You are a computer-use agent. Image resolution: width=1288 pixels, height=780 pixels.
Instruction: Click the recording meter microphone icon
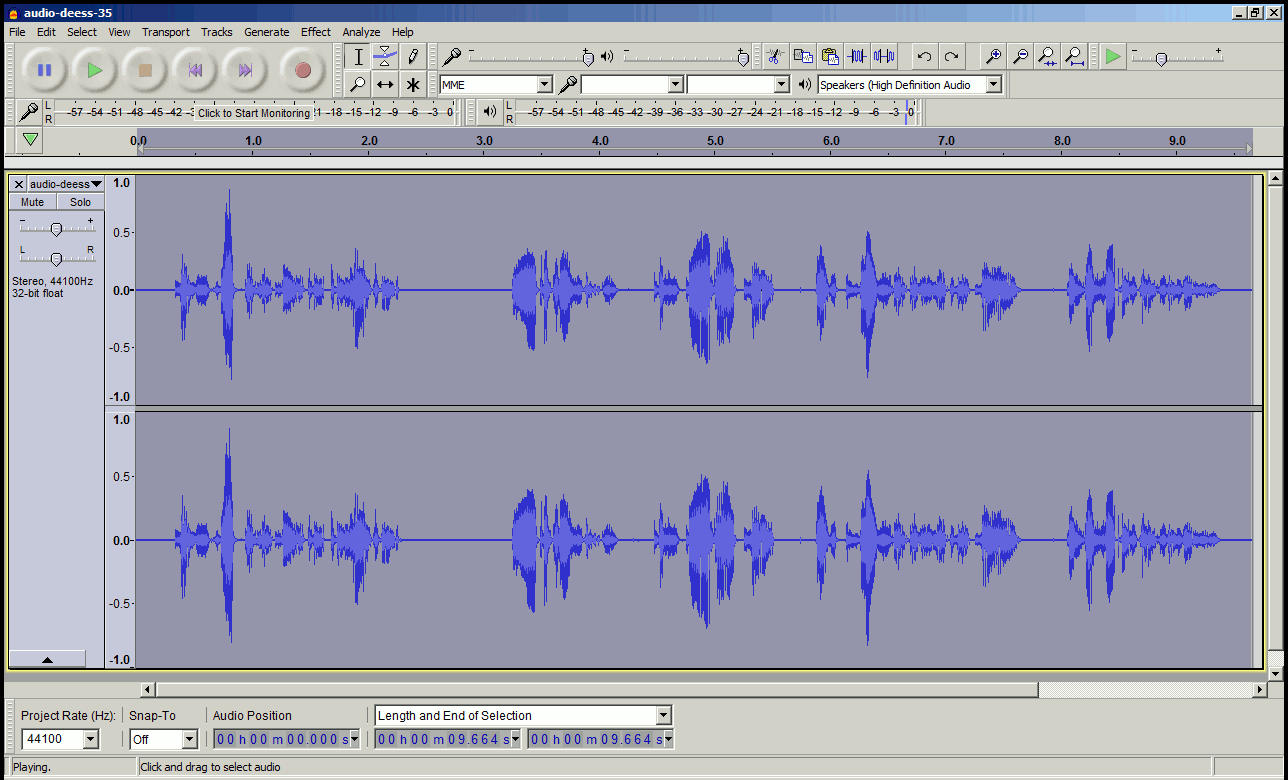pos(29,112)
